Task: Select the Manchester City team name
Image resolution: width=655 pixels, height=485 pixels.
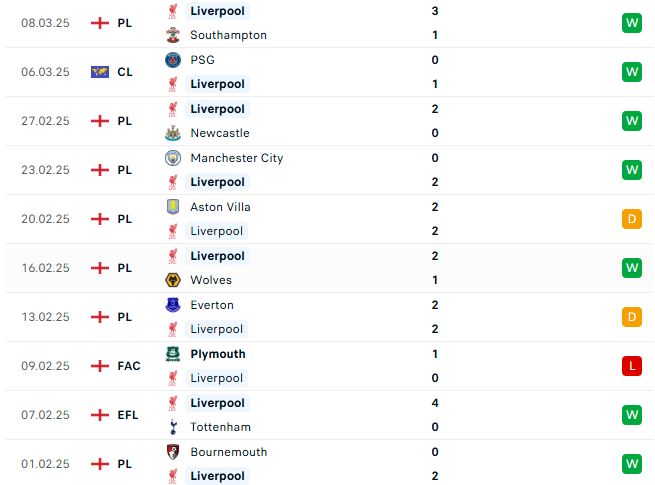Action: point(237,158)
